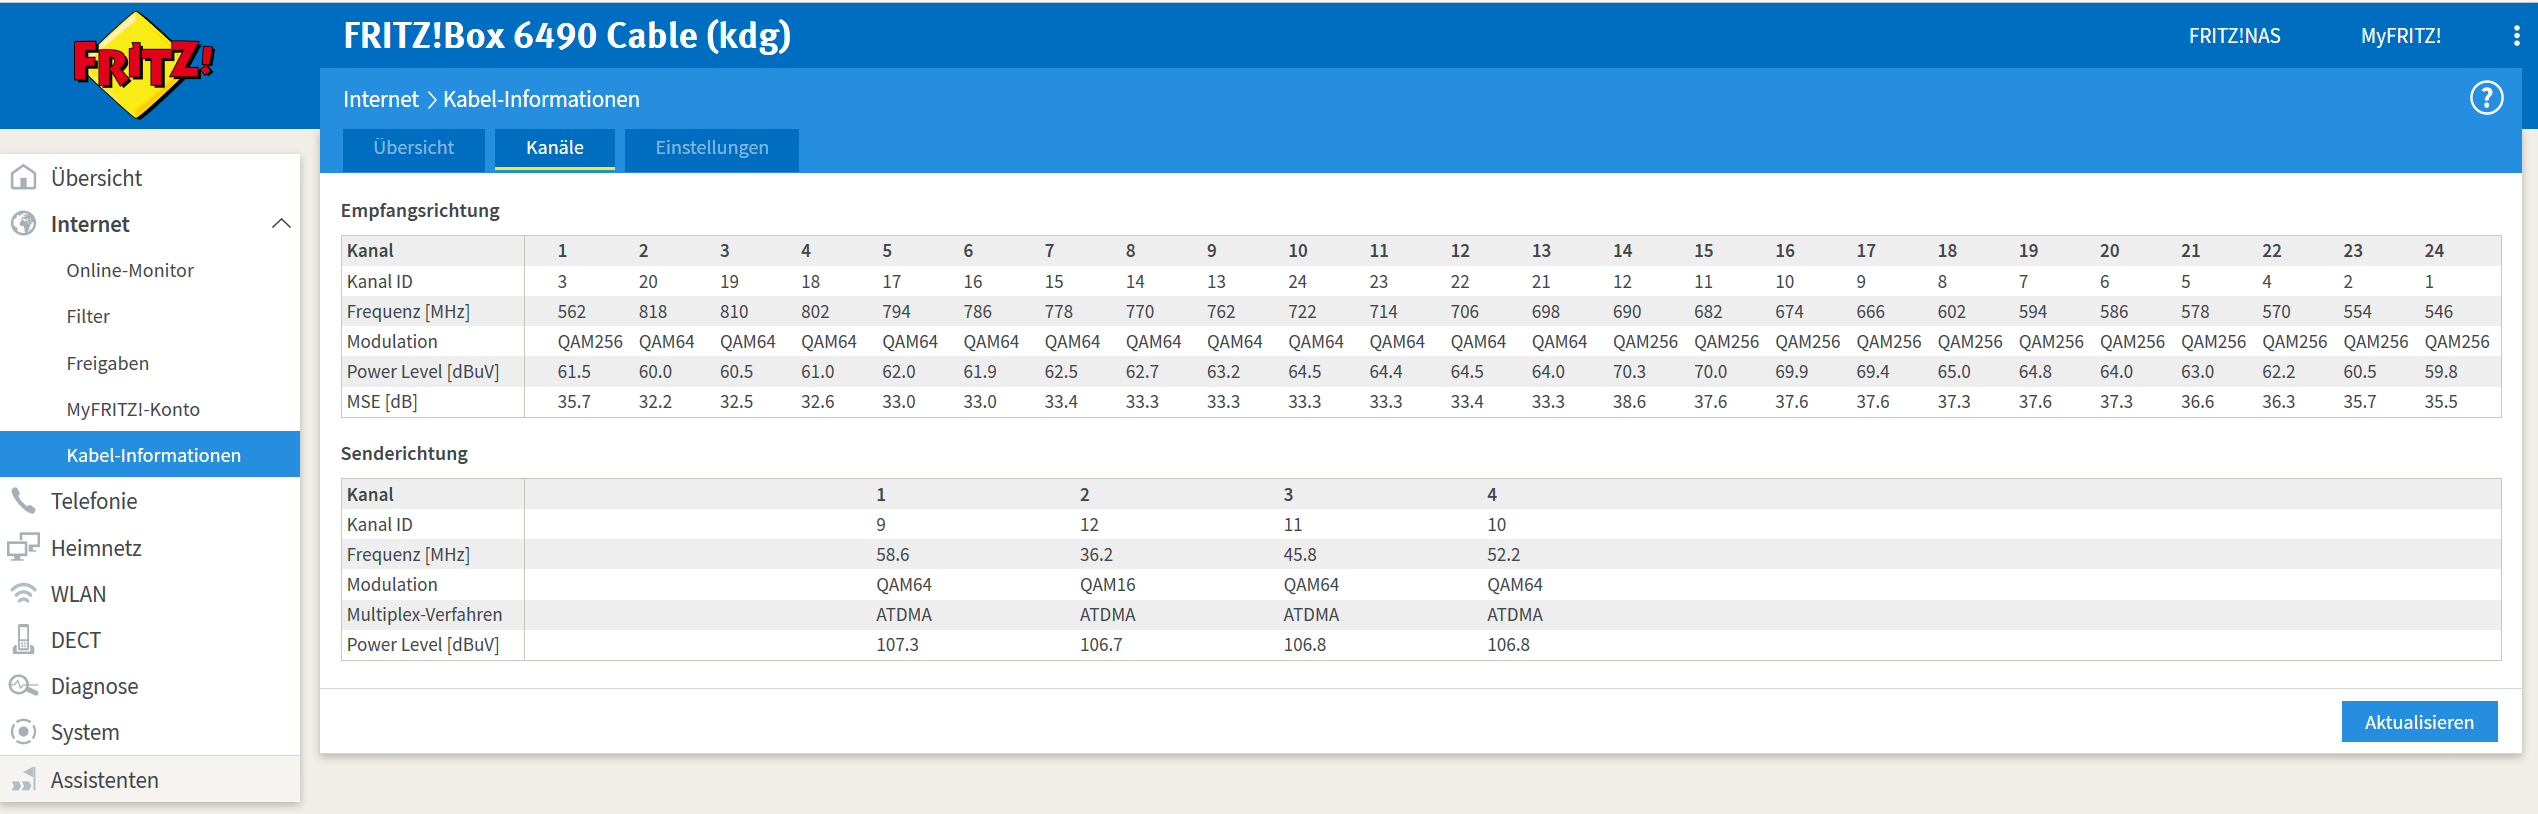Click the Assistenten icon
The width and height of the screenshot is (2538, 814).
click(x=23, y=779)
